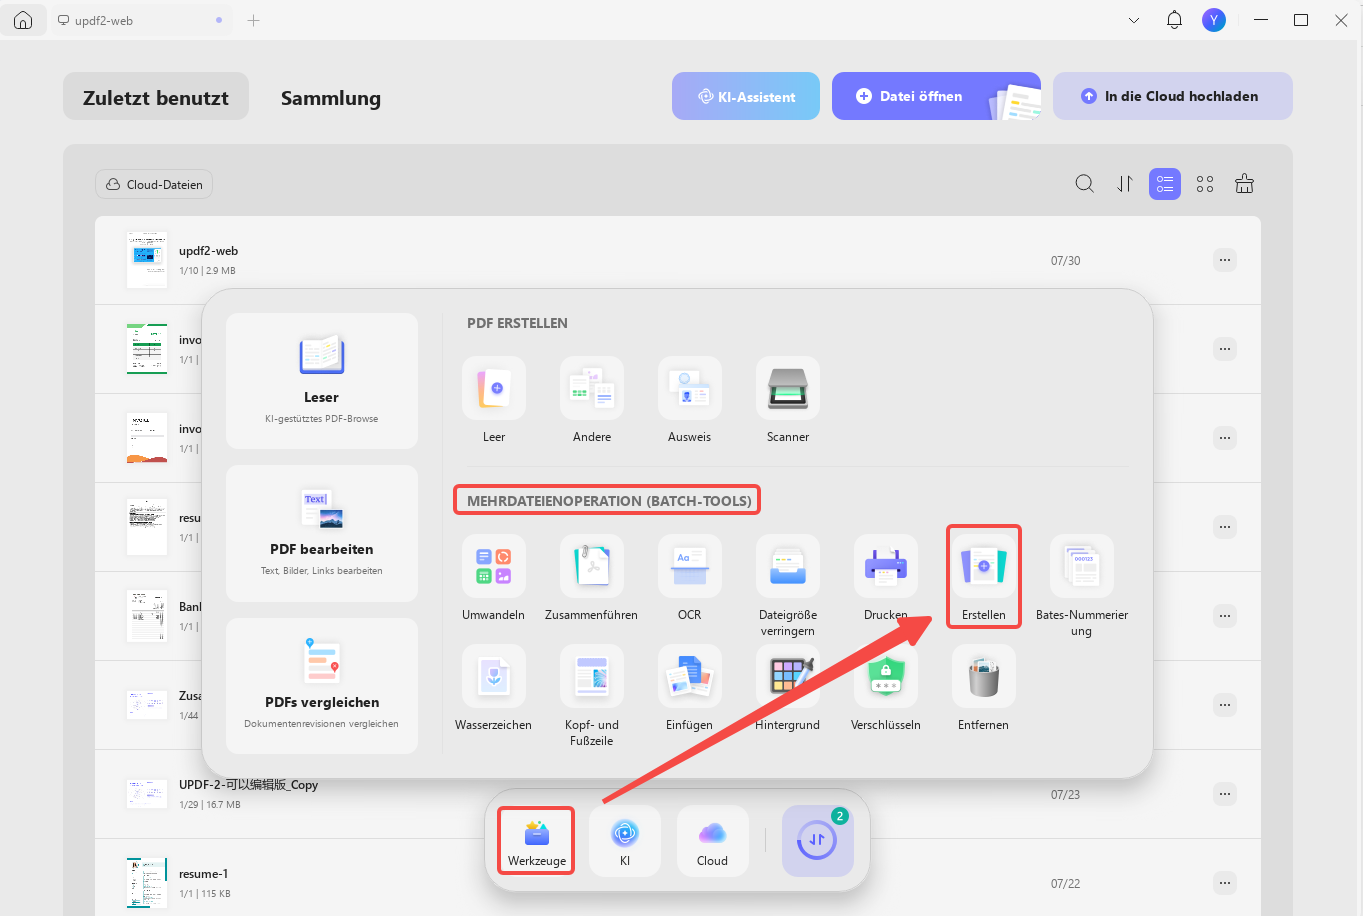Screen dimensions: 1363x916
Task: Open the Erstellen batch create tool
Action: [984, 566]
